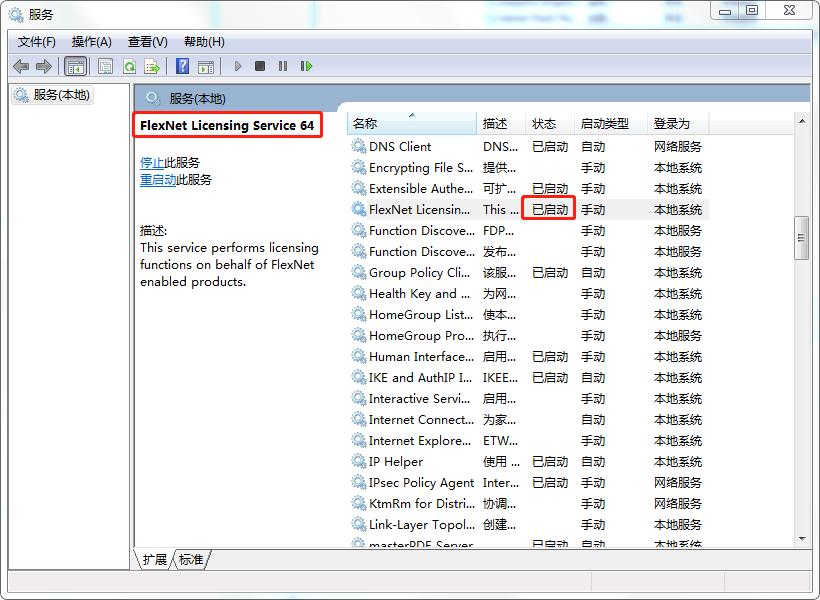820x600 pixels.
Task: Toggle the console tree panel icon
Action: (x=75, y=66)
